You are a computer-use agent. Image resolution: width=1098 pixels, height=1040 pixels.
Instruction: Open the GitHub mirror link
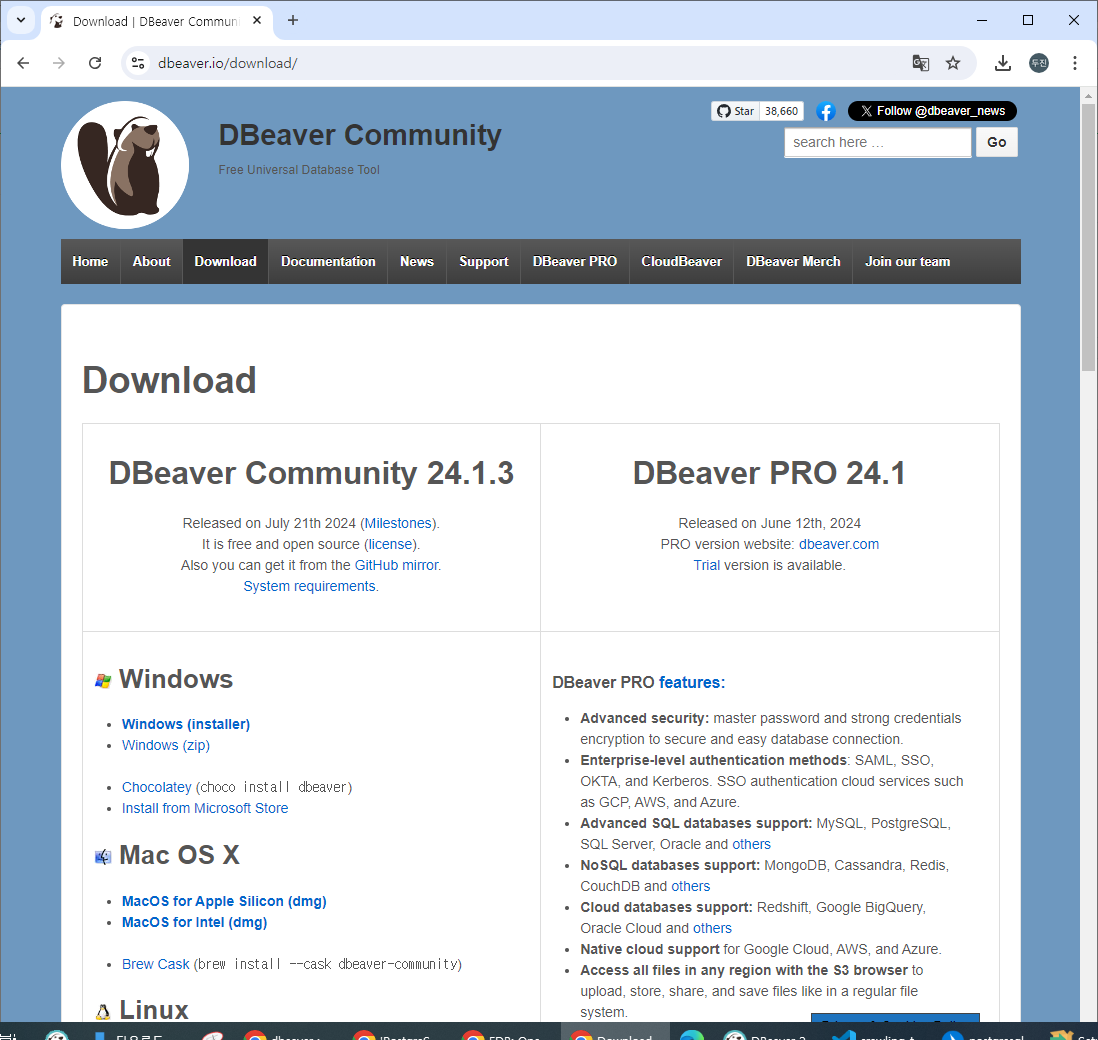(x=396, y=565)
